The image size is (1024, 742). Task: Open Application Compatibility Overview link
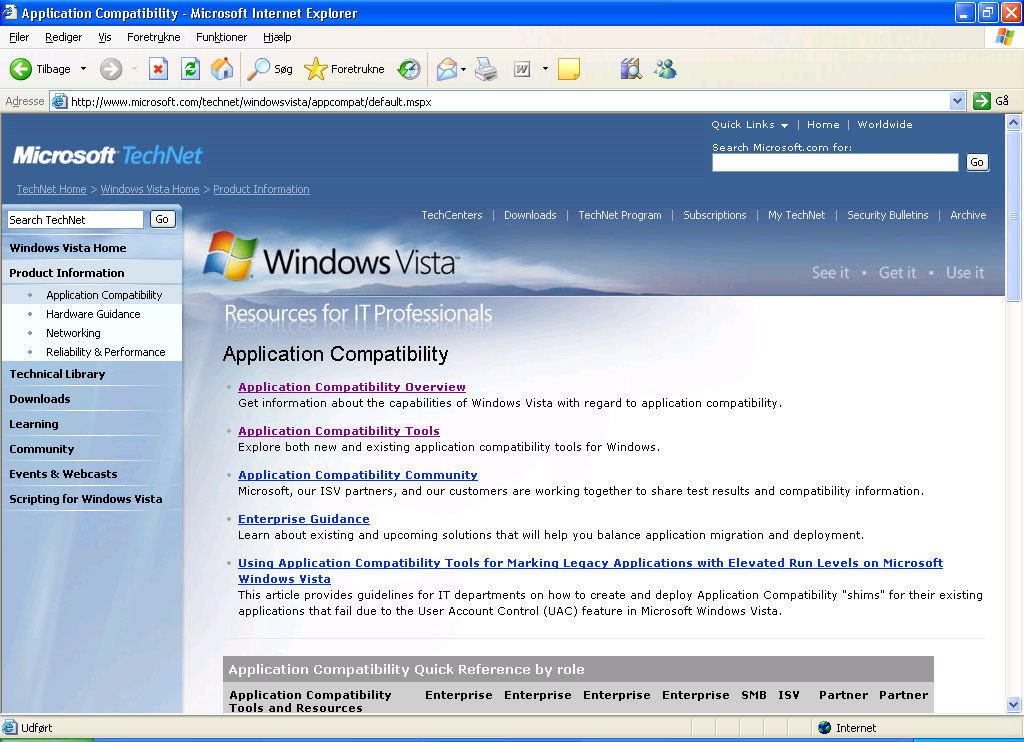pos(351,387)
